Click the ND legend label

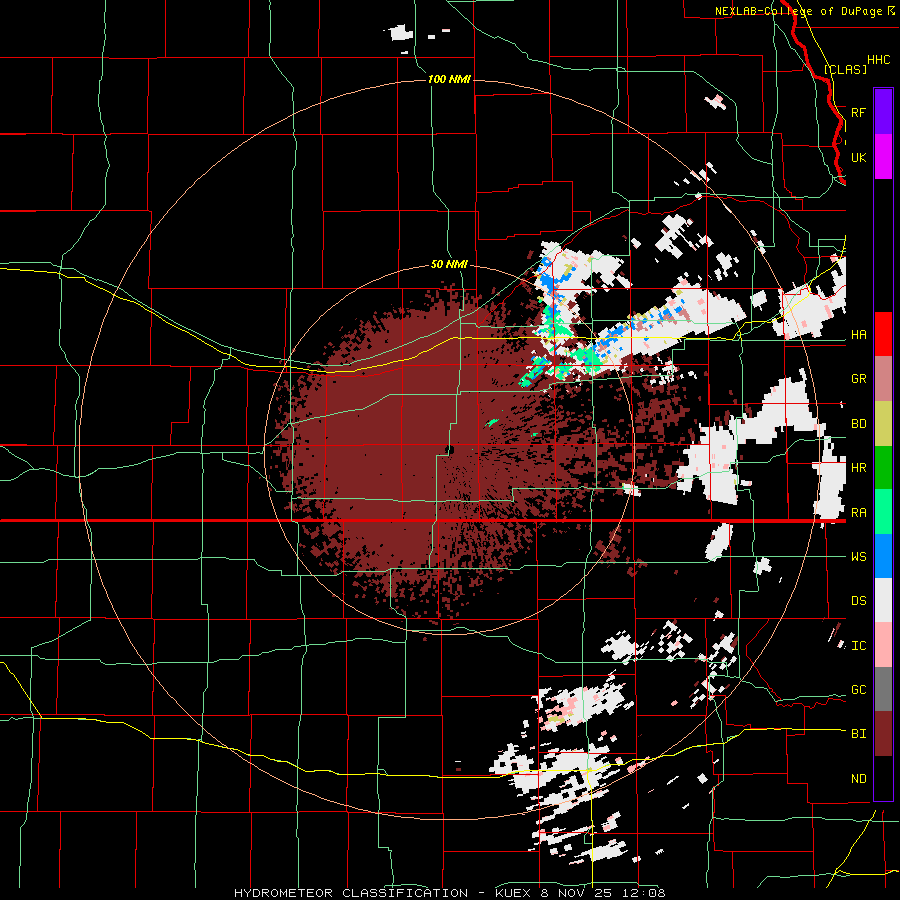pyautogui.click(x=858, y=779)
